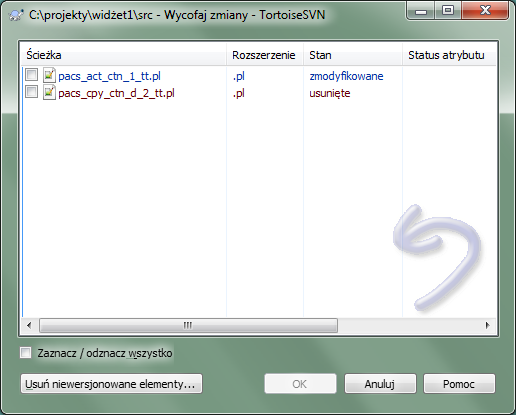Viewport: 516px width, 415px height.
Task: Click the file icon of pacs_act_ctn_1_tt.pl
Action: coord(49,75)
